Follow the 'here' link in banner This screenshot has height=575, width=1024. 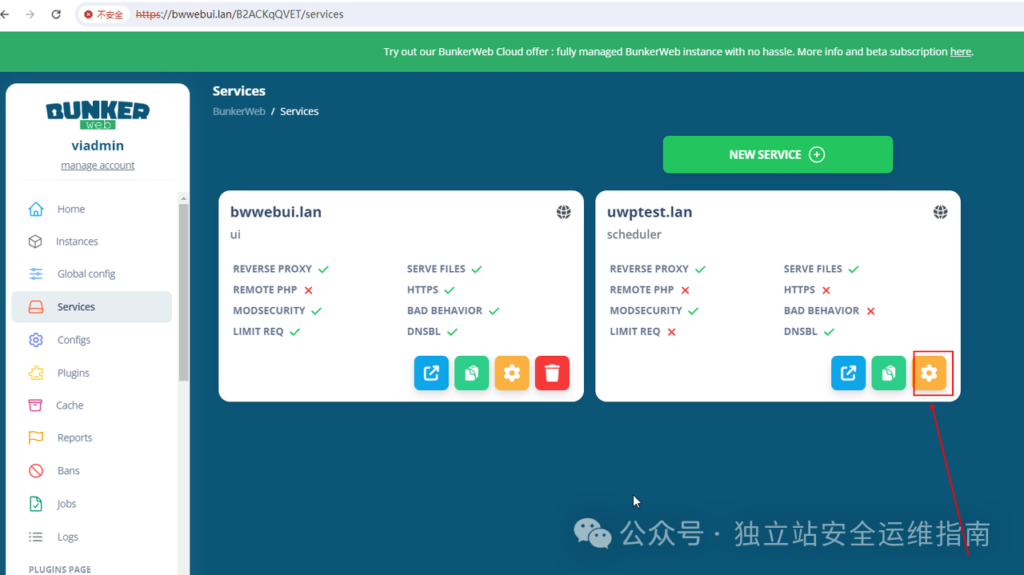[960, 52]
